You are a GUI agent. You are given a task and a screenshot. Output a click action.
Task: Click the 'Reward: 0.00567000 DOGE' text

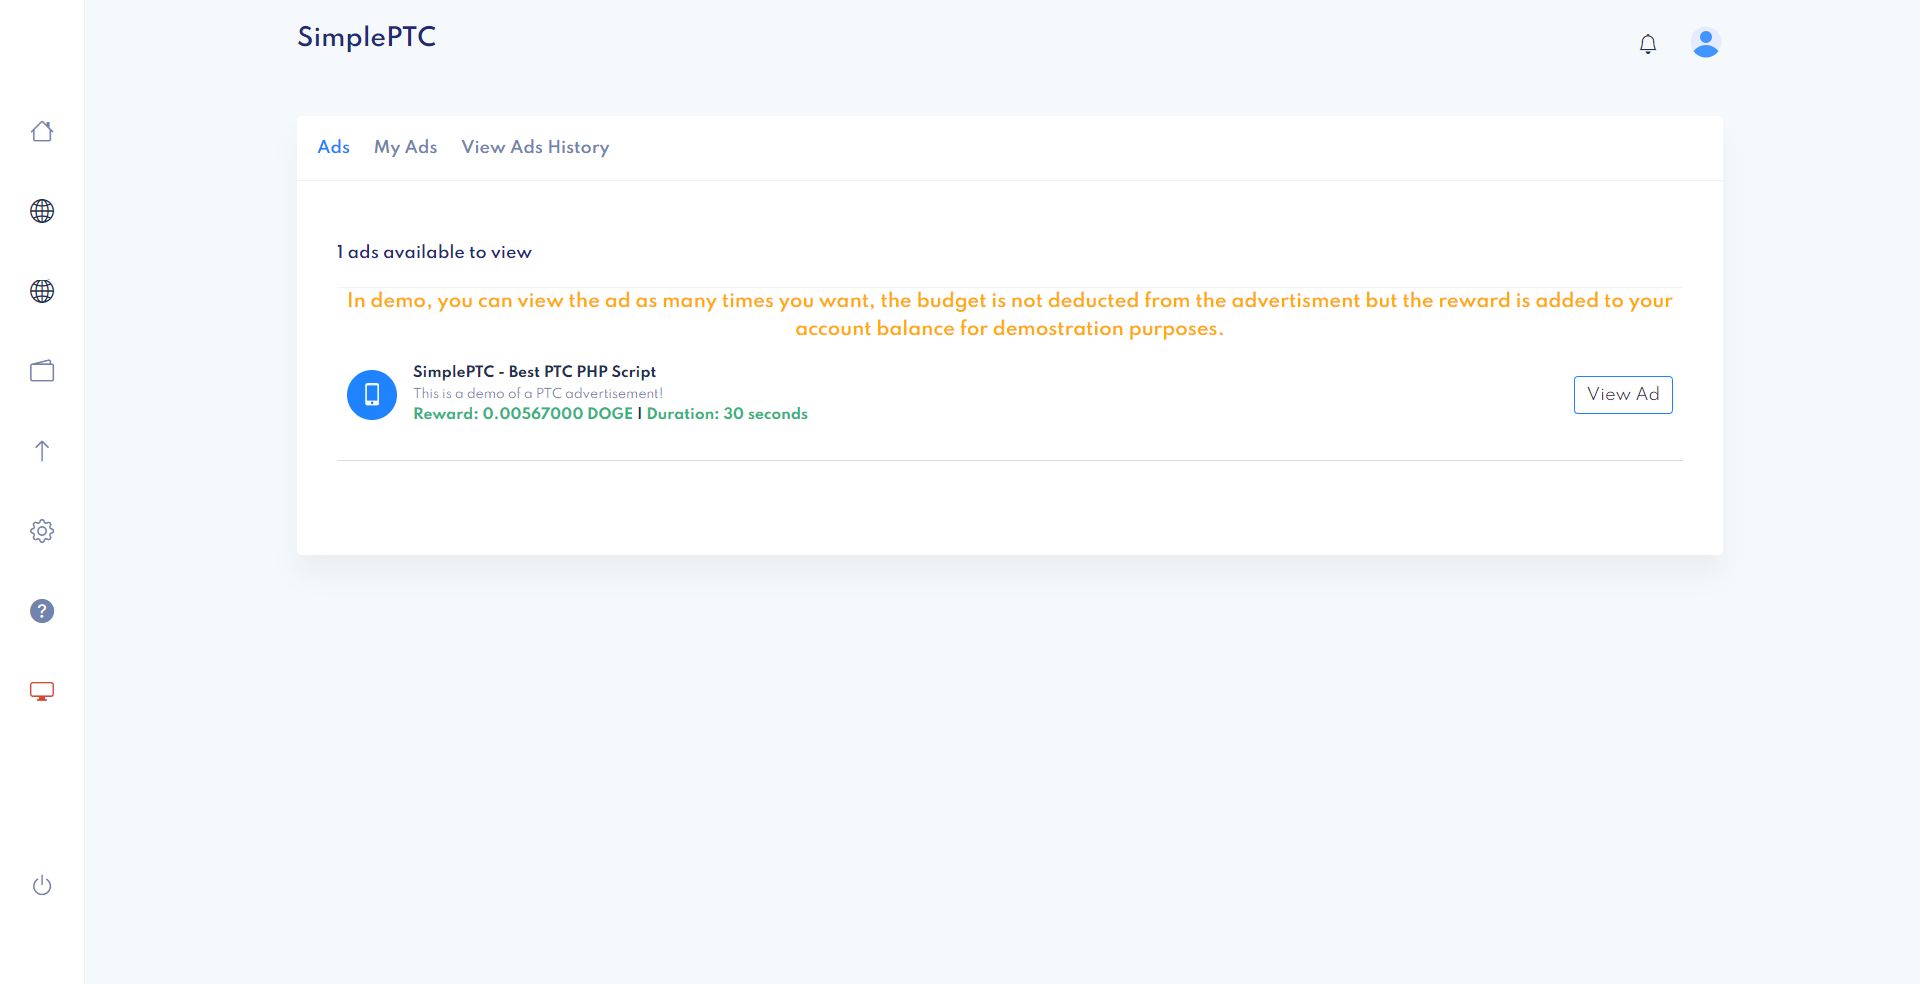click(x=523, y=414)
